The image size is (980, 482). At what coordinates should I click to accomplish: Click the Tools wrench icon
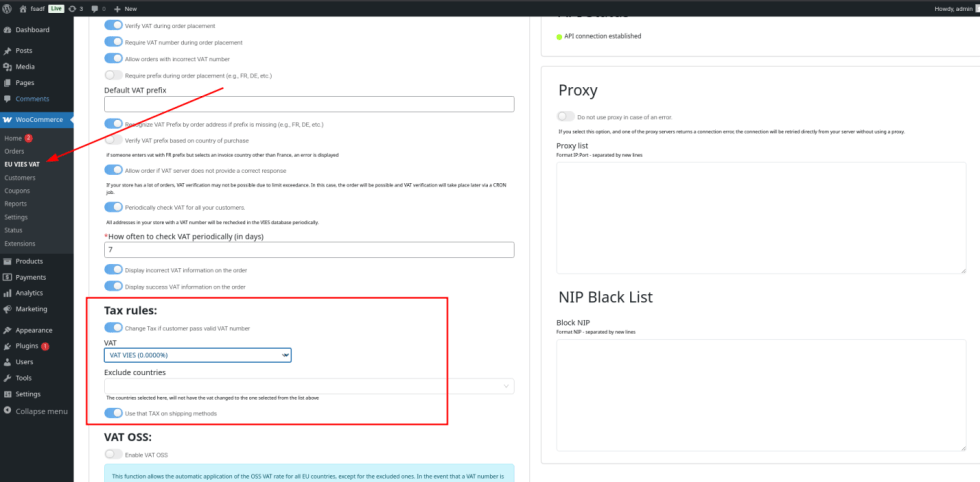click(x=8, y=378)
